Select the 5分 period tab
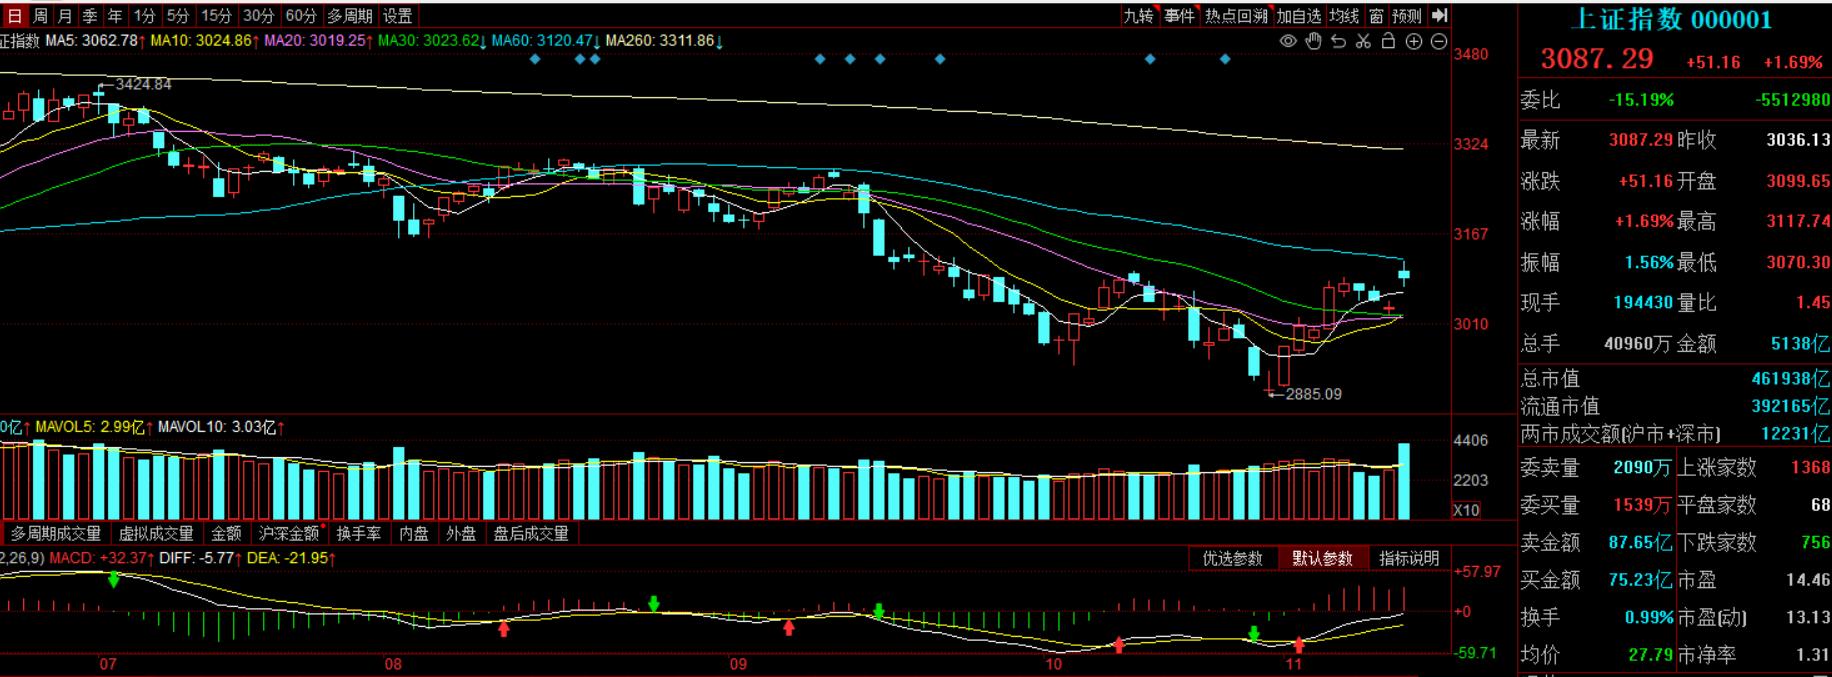The image size is (1832, 677). click(x=178, y=16)
